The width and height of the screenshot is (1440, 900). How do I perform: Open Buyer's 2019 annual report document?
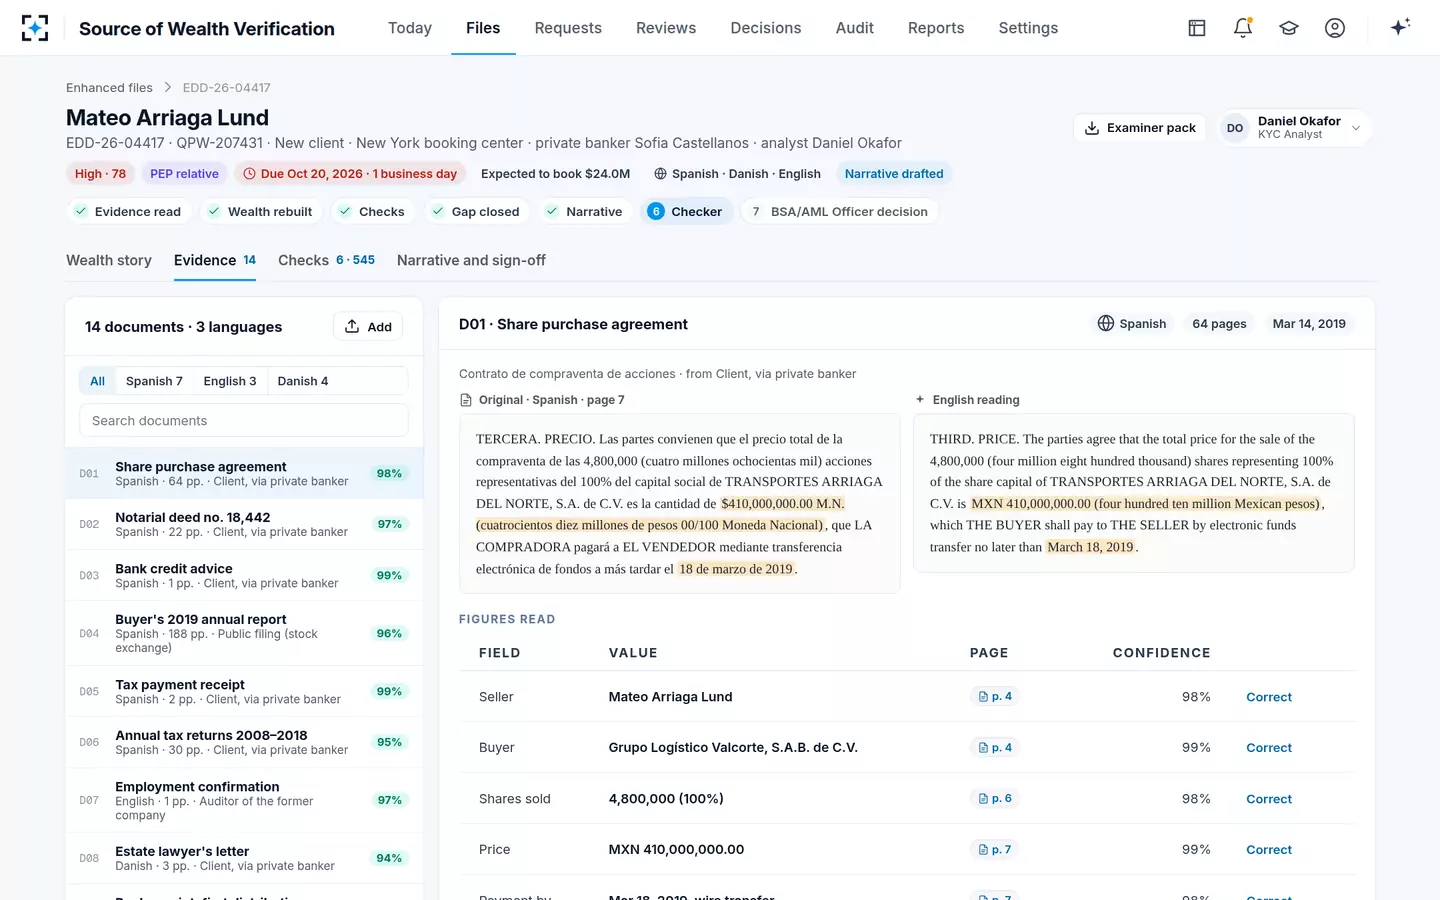(244, 634)
